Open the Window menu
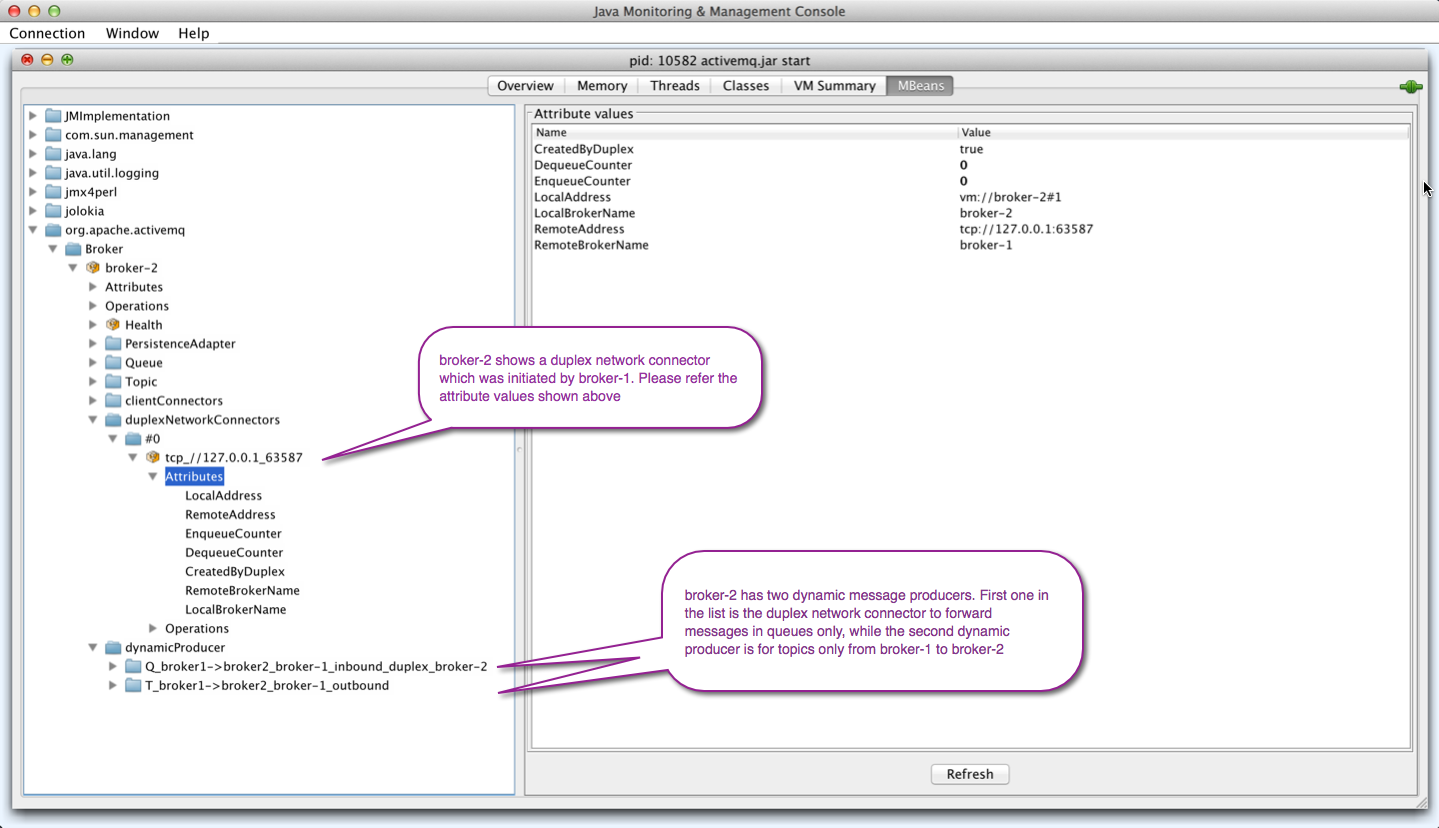 coord(132,33)
